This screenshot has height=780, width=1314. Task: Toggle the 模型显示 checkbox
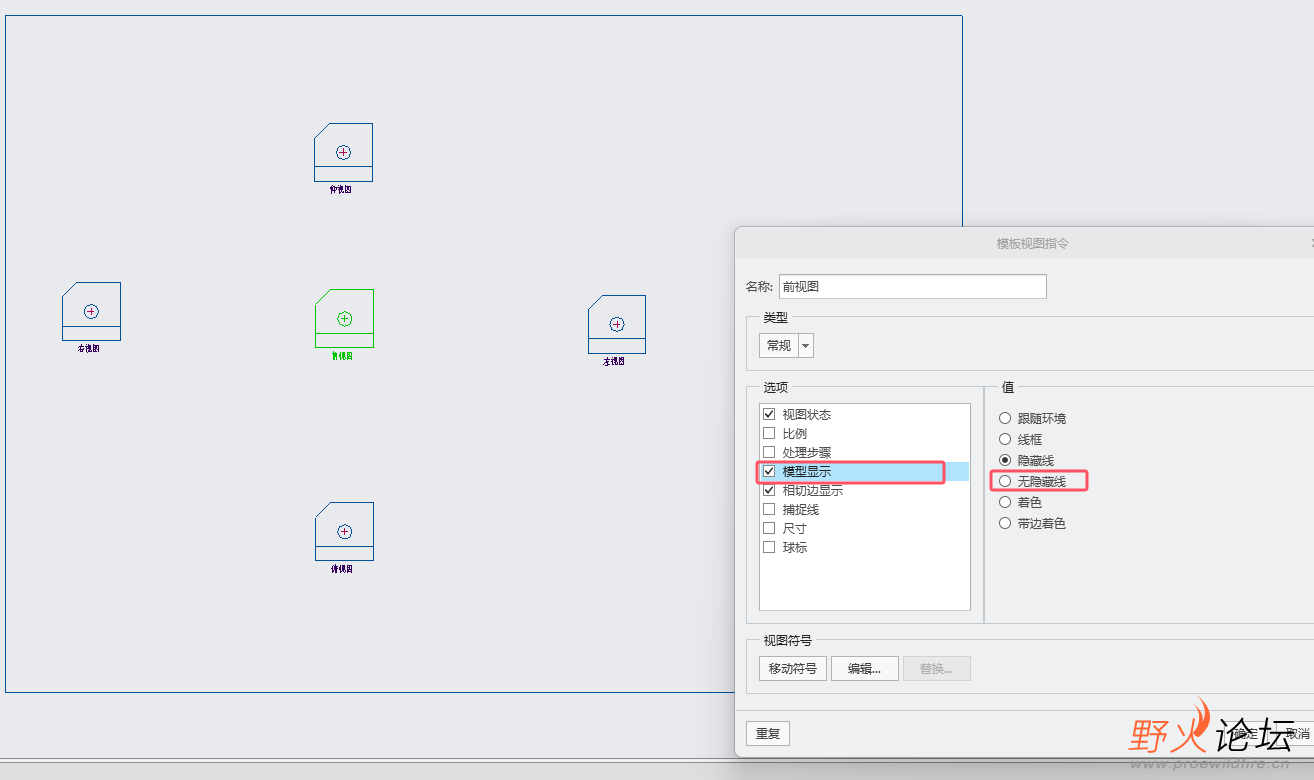(769, 471)
